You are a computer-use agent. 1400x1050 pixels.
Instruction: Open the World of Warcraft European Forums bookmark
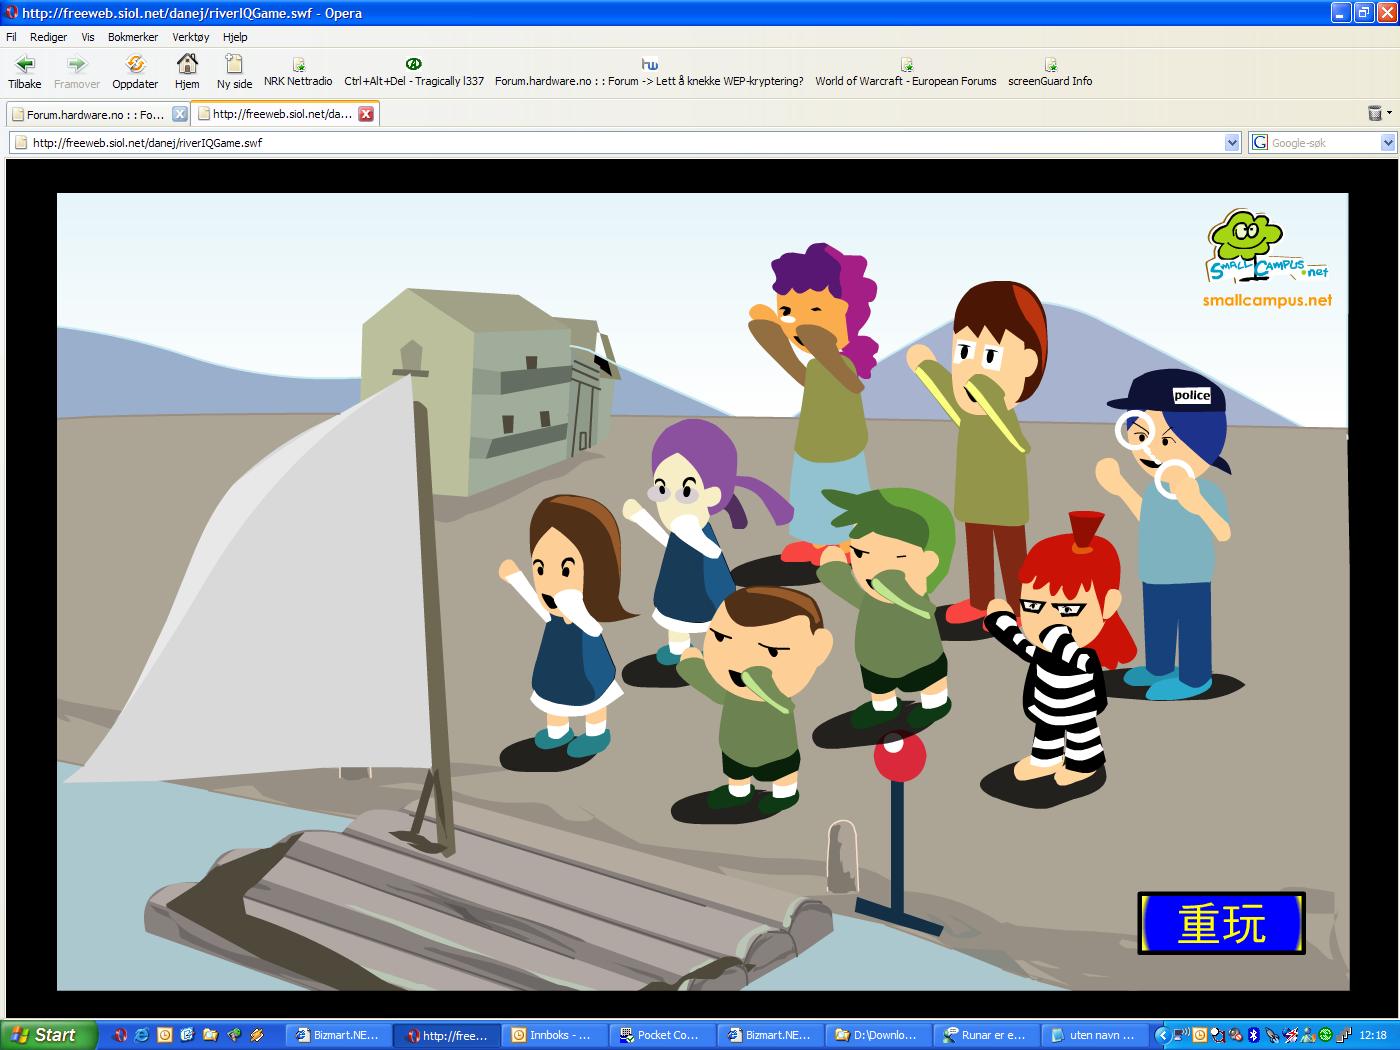(906, 73)
